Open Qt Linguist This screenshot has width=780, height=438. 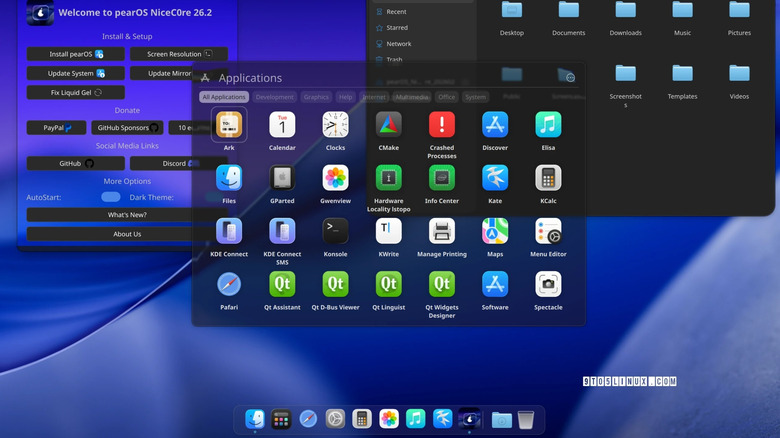coord(389,285)
